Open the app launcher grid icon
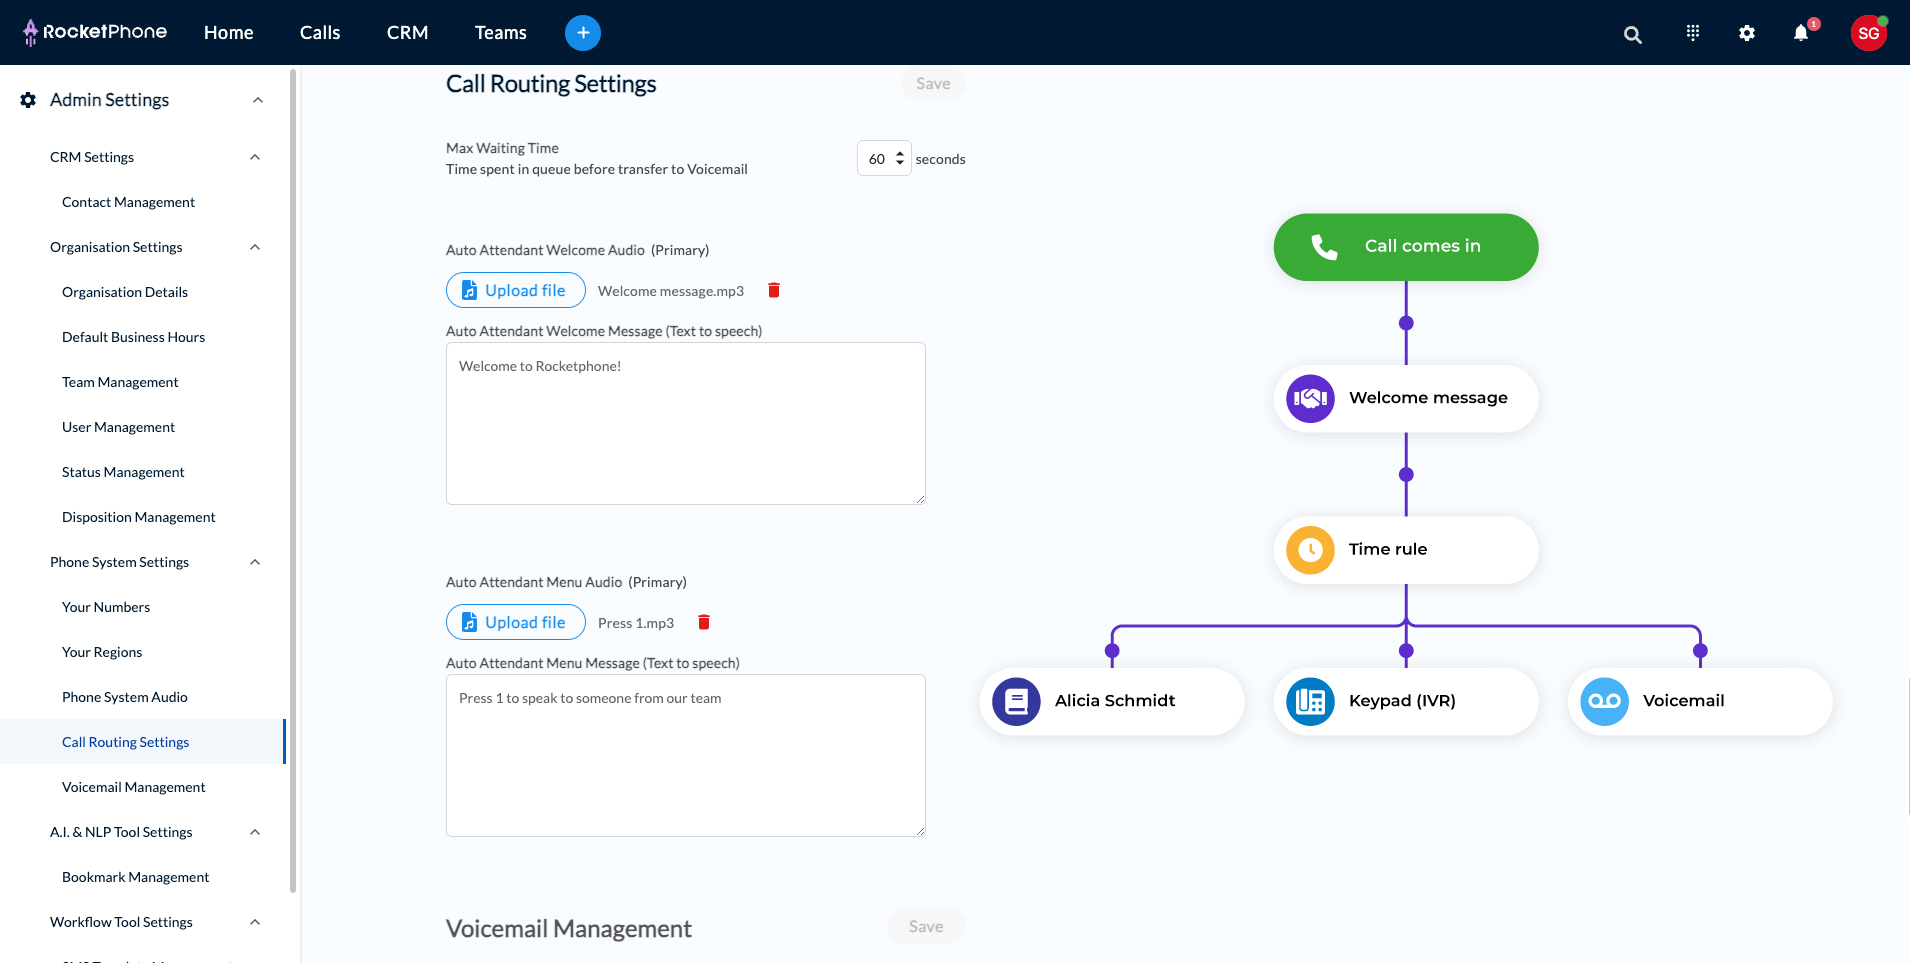Viewport: 1910px width, 963px height. (x=1691, y=33)
